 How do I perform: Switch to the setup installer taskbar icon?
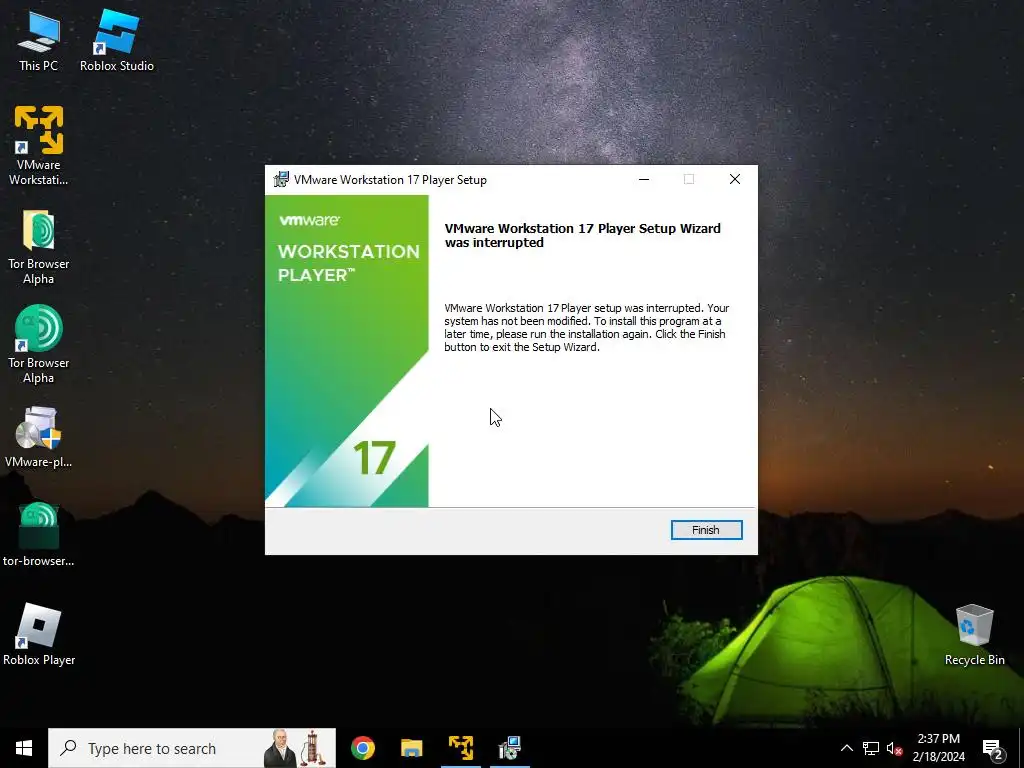pyautogui.click(x=509, y=748)
